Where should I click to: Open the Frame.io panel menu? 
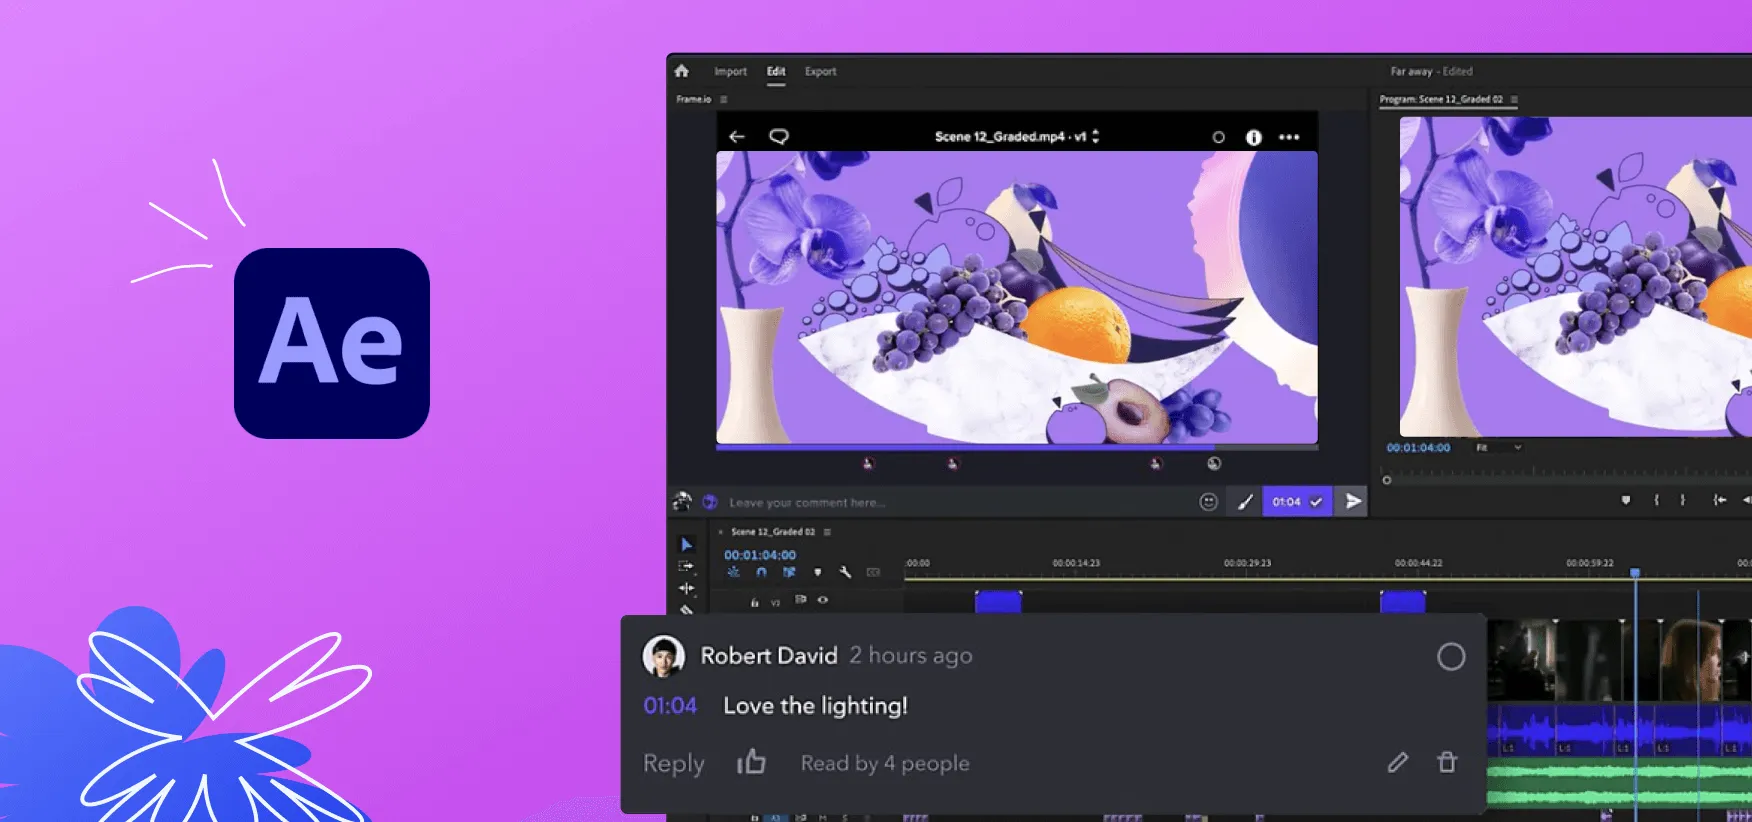point(724,99)
